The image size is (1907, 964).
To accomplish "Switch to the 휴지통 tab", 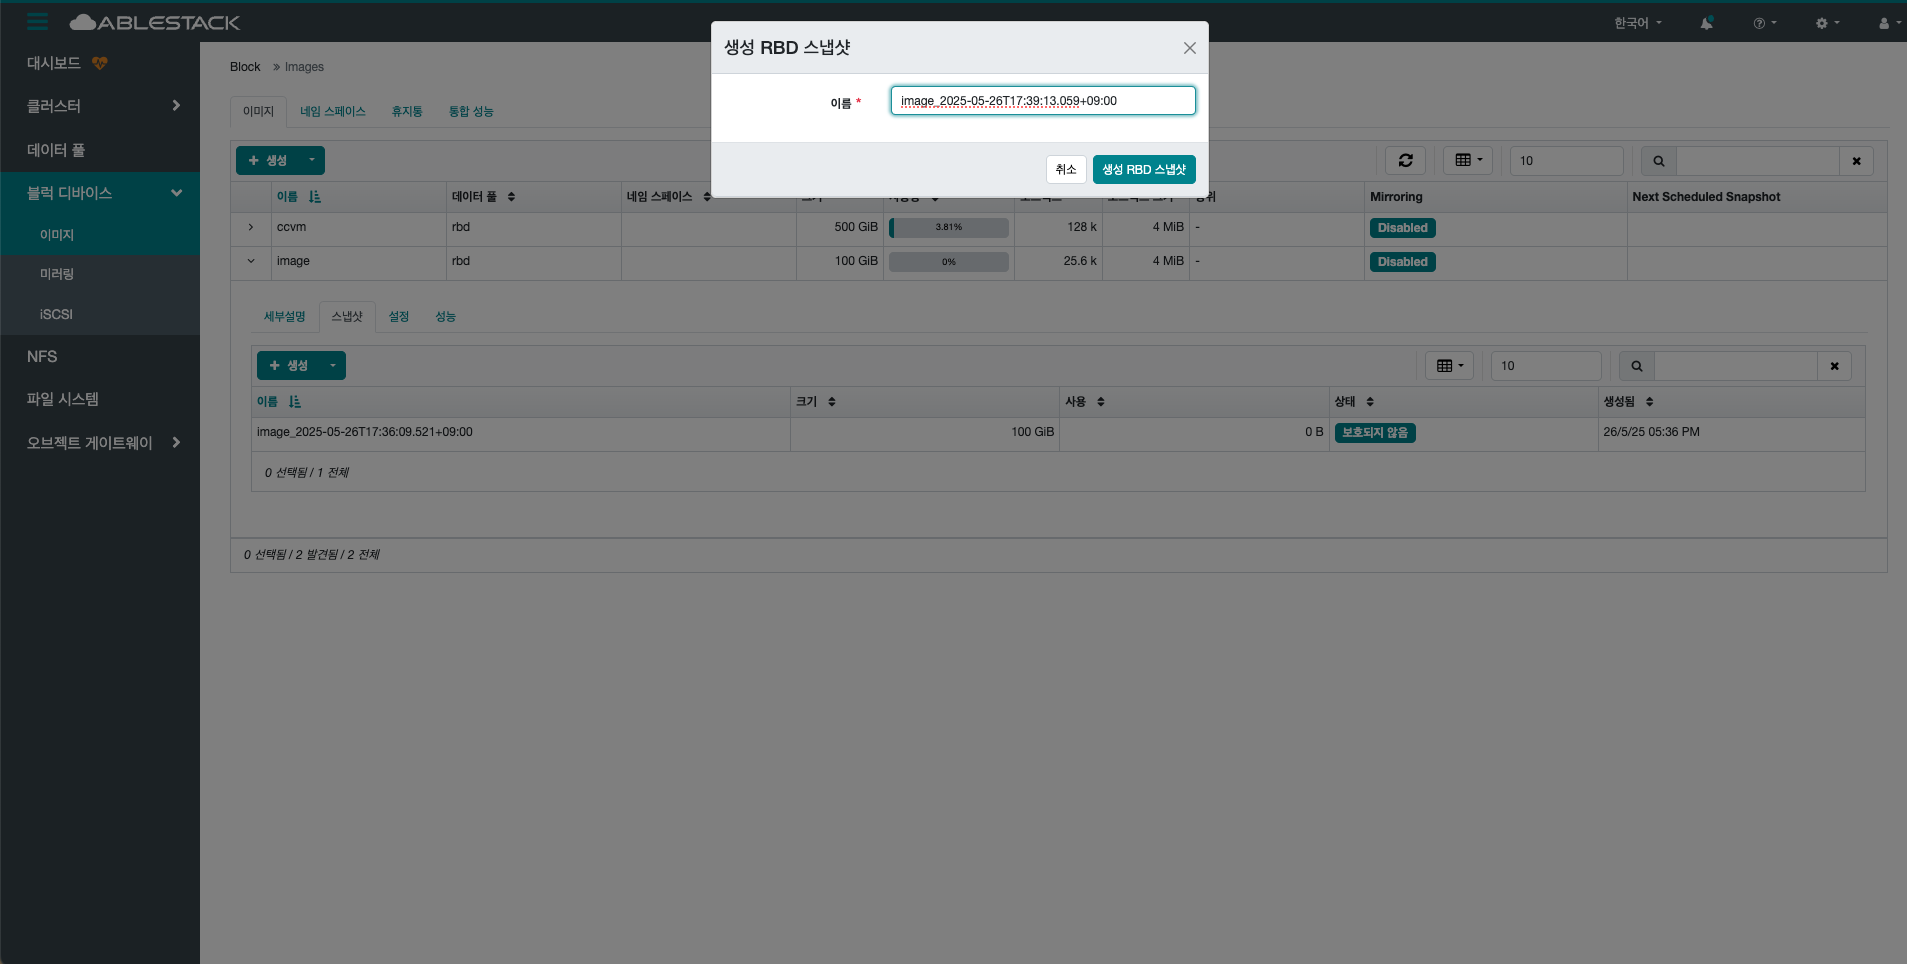I will (407, 111).
